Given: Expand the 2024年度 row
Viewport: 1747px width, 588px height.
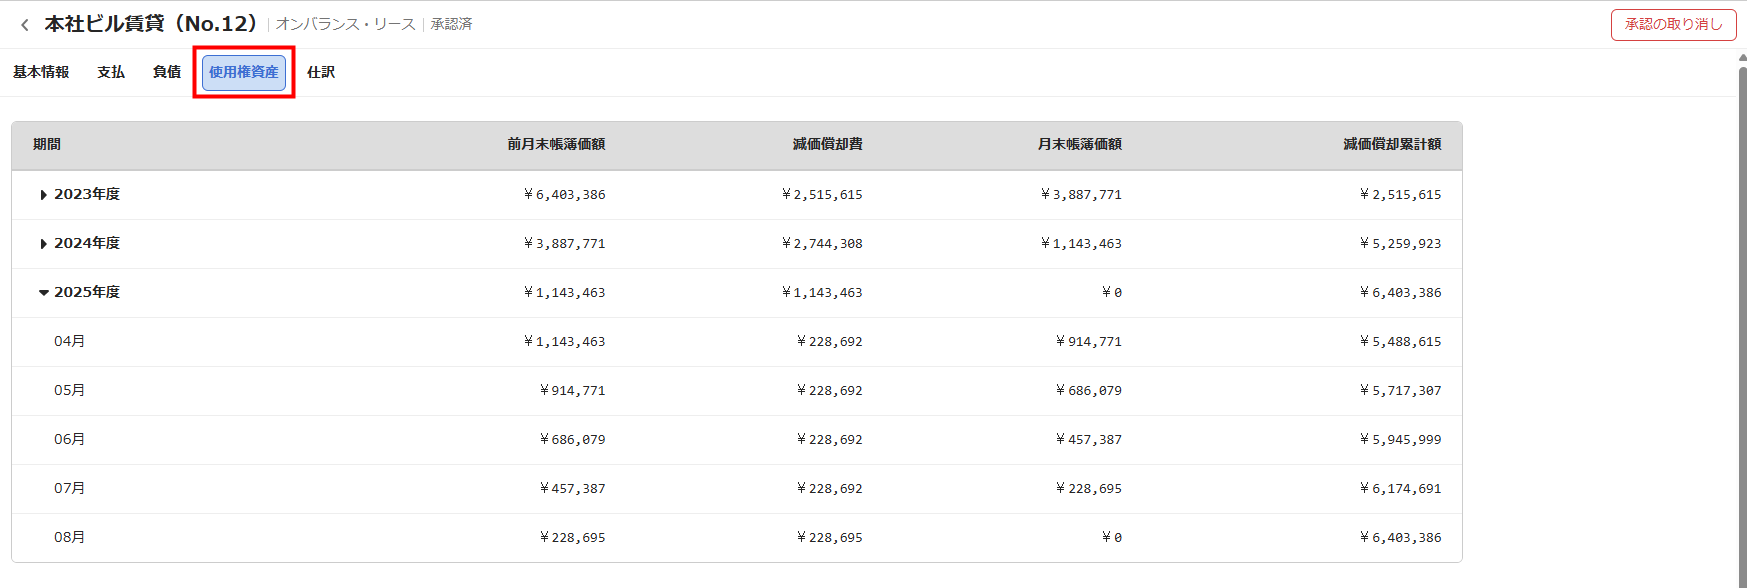Looking at the screenshot, I should [44, 244].
